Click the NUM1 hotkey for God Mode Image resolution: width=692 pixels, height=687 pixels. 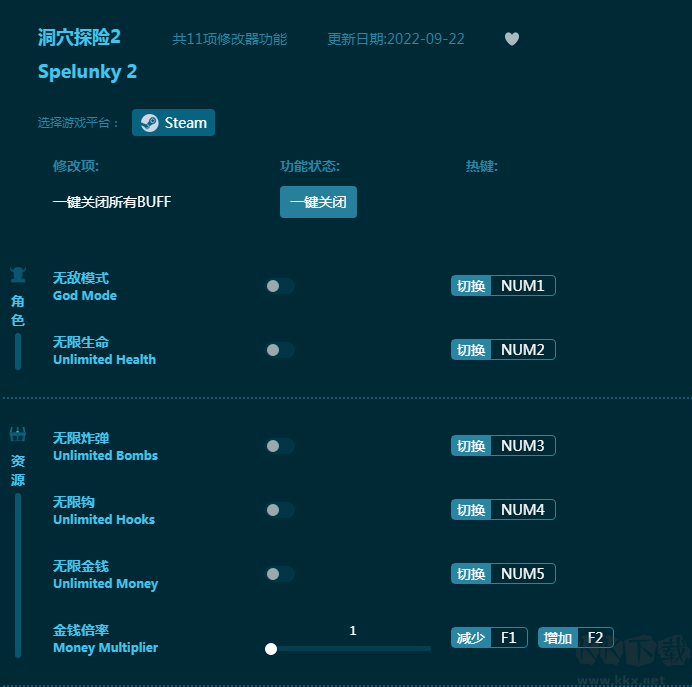503,285
